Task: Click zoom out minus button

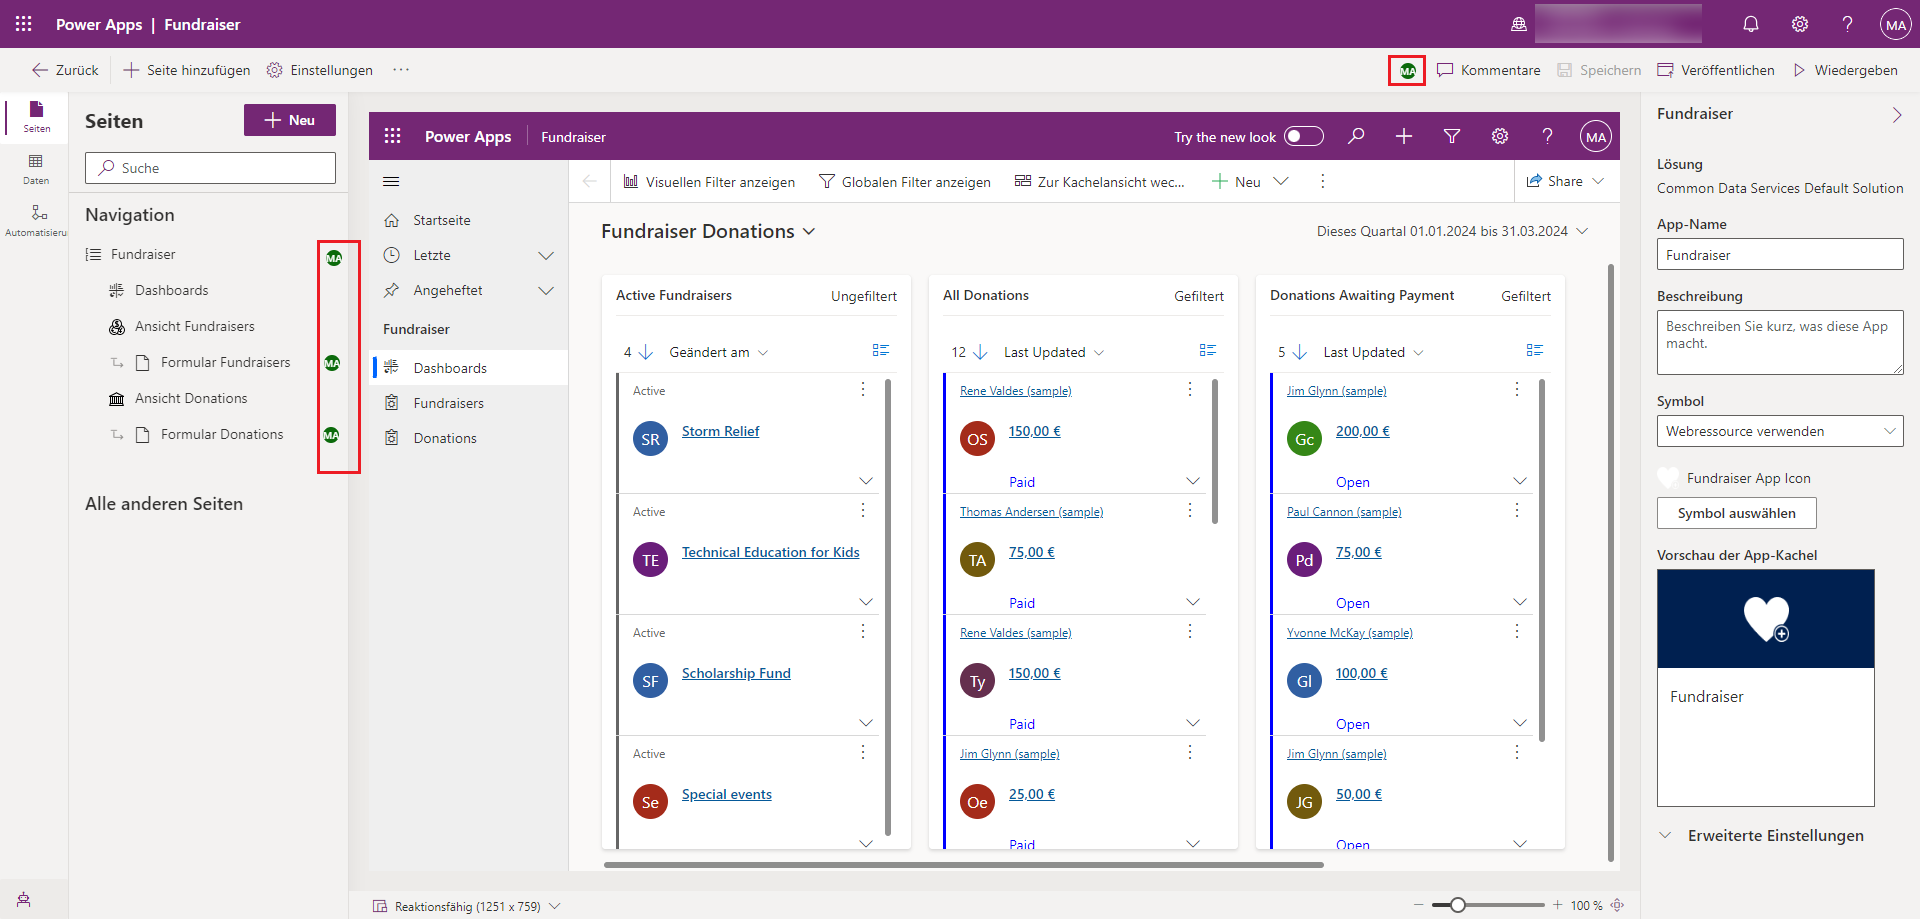Action: click(1418, 905)
